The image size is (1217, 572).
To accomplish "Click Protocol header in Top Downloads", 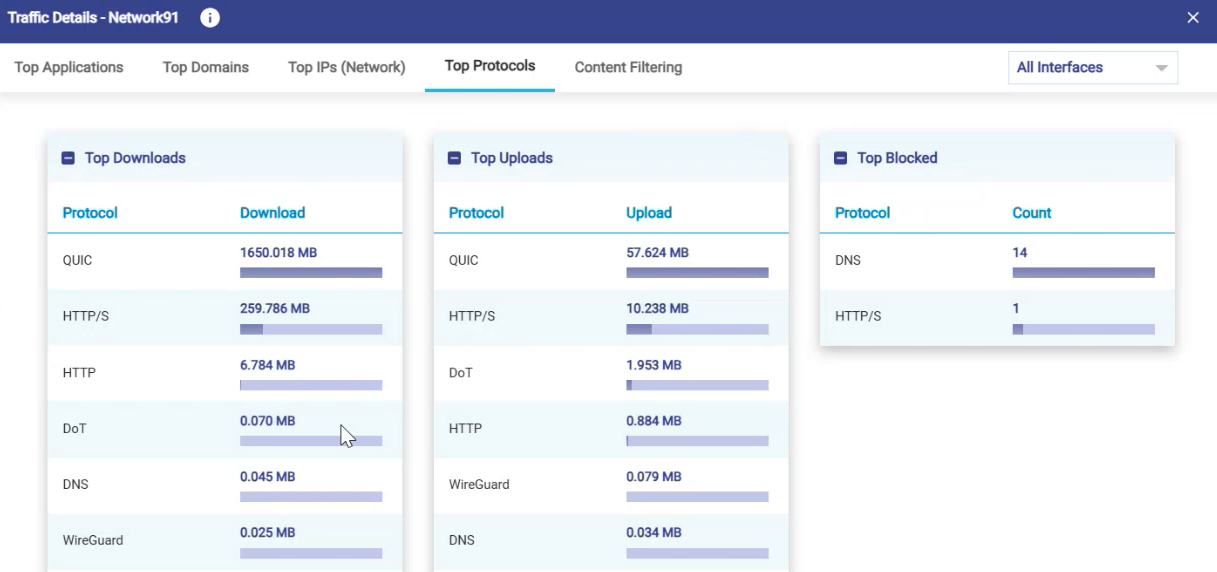I will pos(90,213).
